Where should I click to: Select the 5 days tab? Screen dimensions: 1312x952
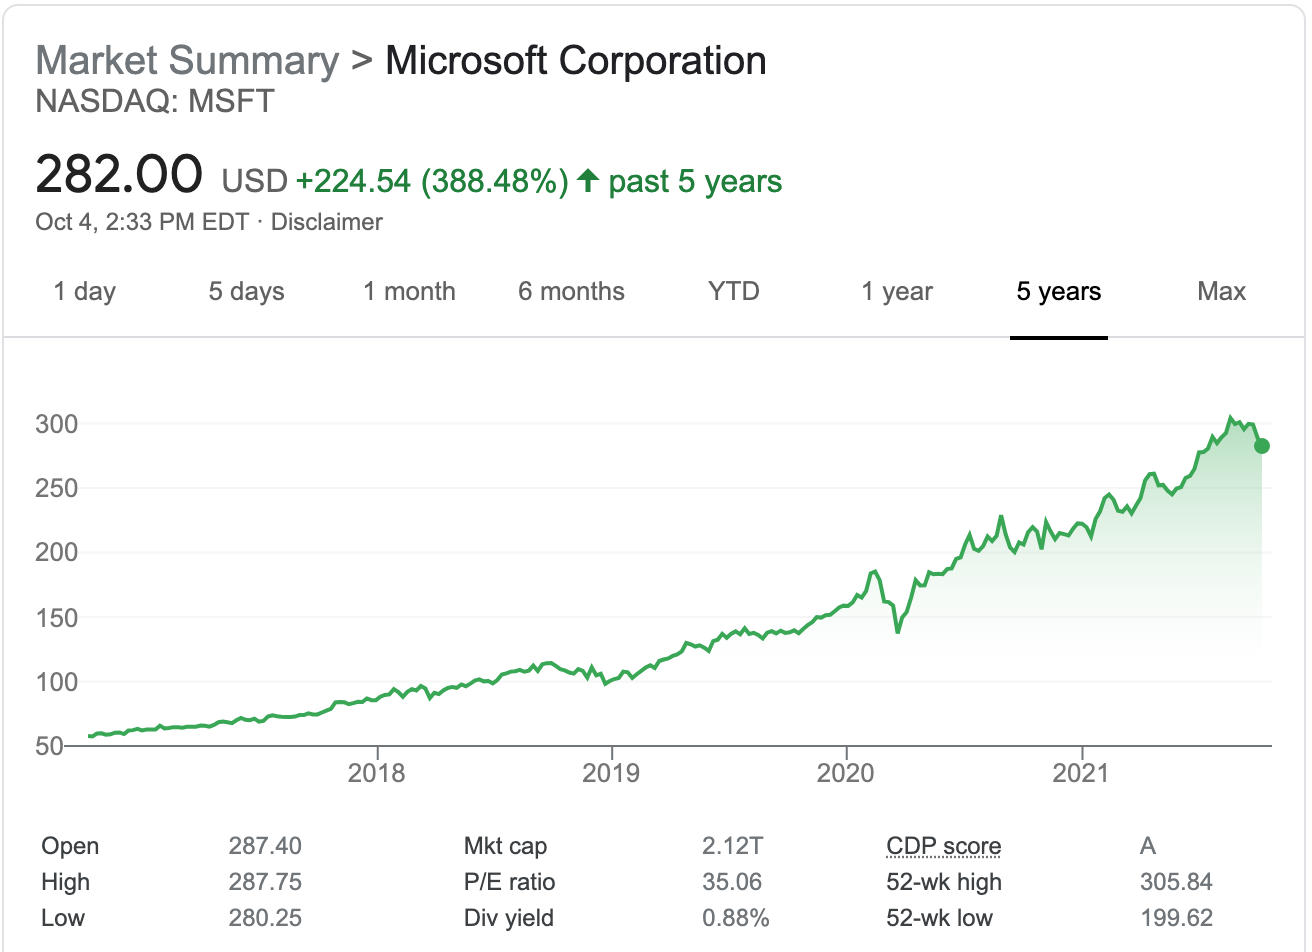pyautogui.click(x=246, y=292)
